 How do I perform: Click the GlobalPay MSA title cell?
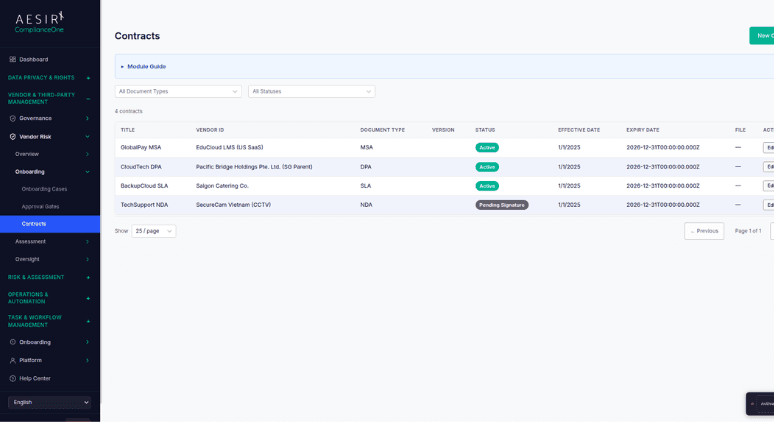(x=141, y=148)
